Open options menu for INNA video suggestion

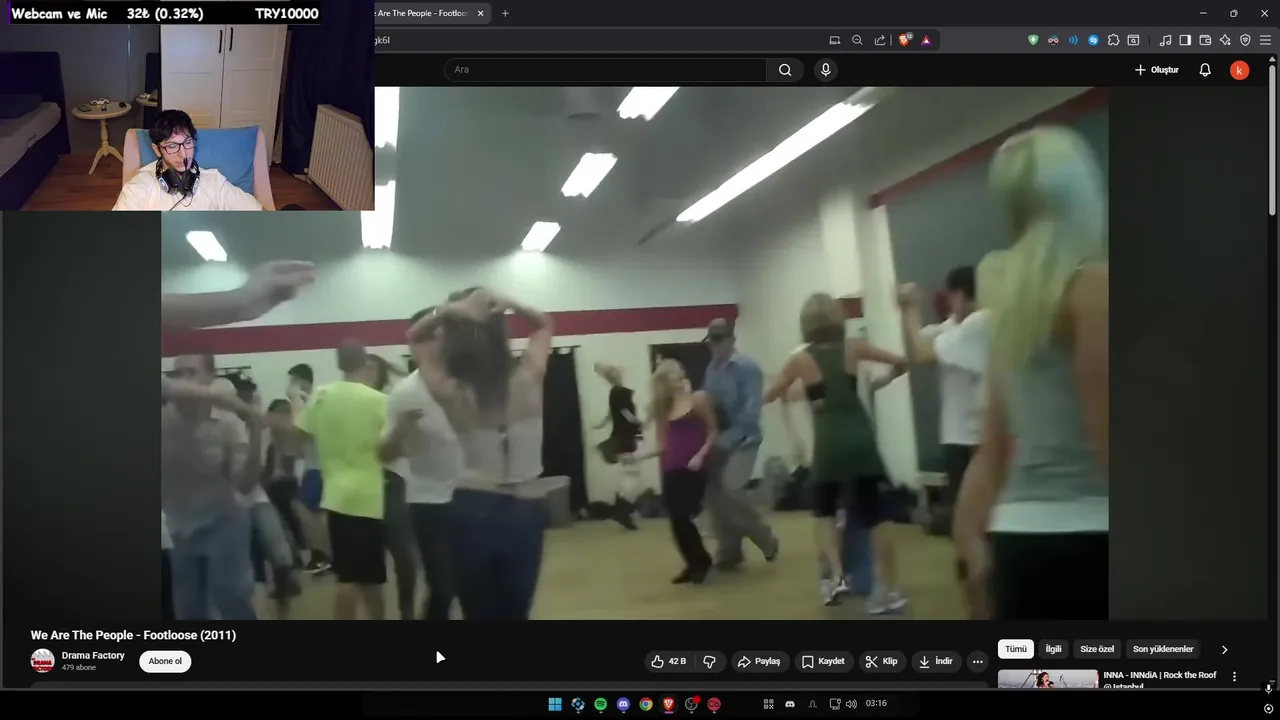(1234, 677)
